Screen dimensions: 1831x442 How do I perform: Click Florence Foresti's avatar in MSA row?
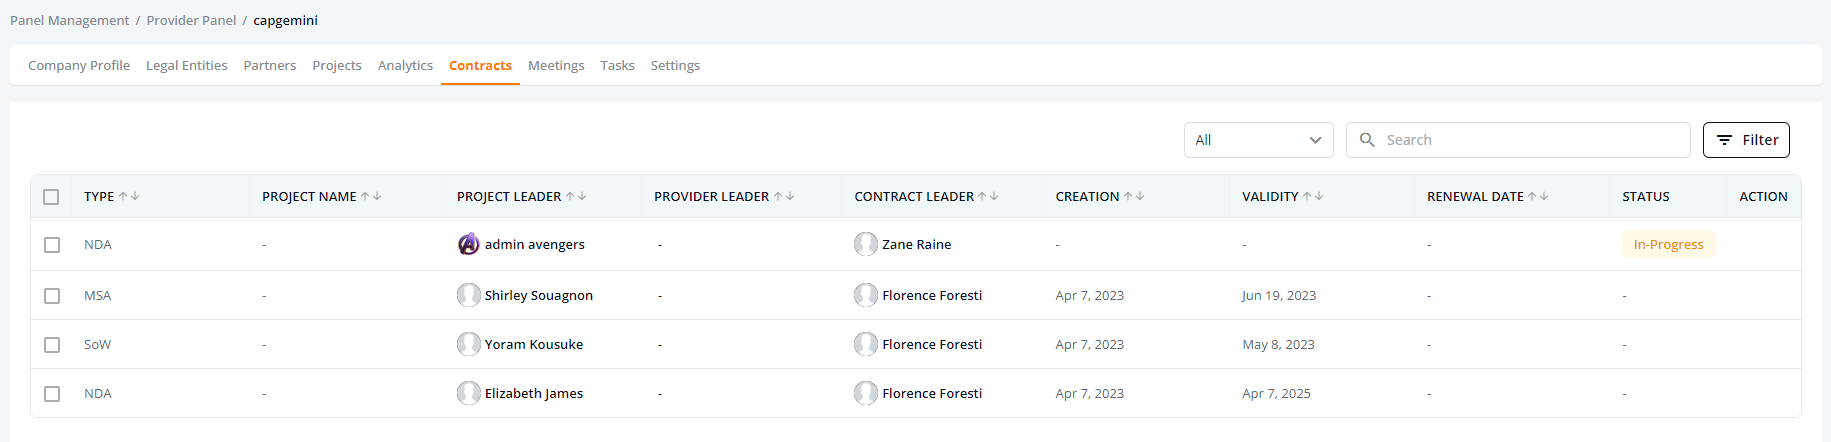866,295
